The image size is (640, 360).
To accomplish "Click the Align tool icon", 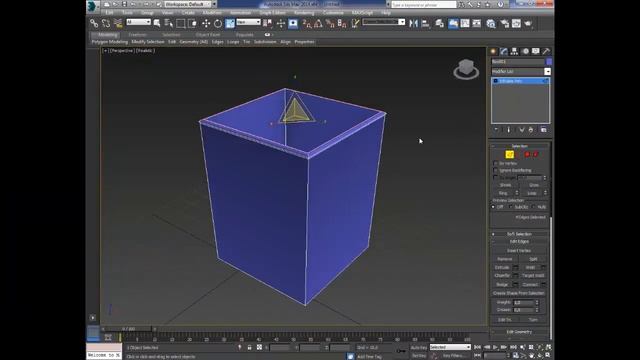I will [425, 23].
